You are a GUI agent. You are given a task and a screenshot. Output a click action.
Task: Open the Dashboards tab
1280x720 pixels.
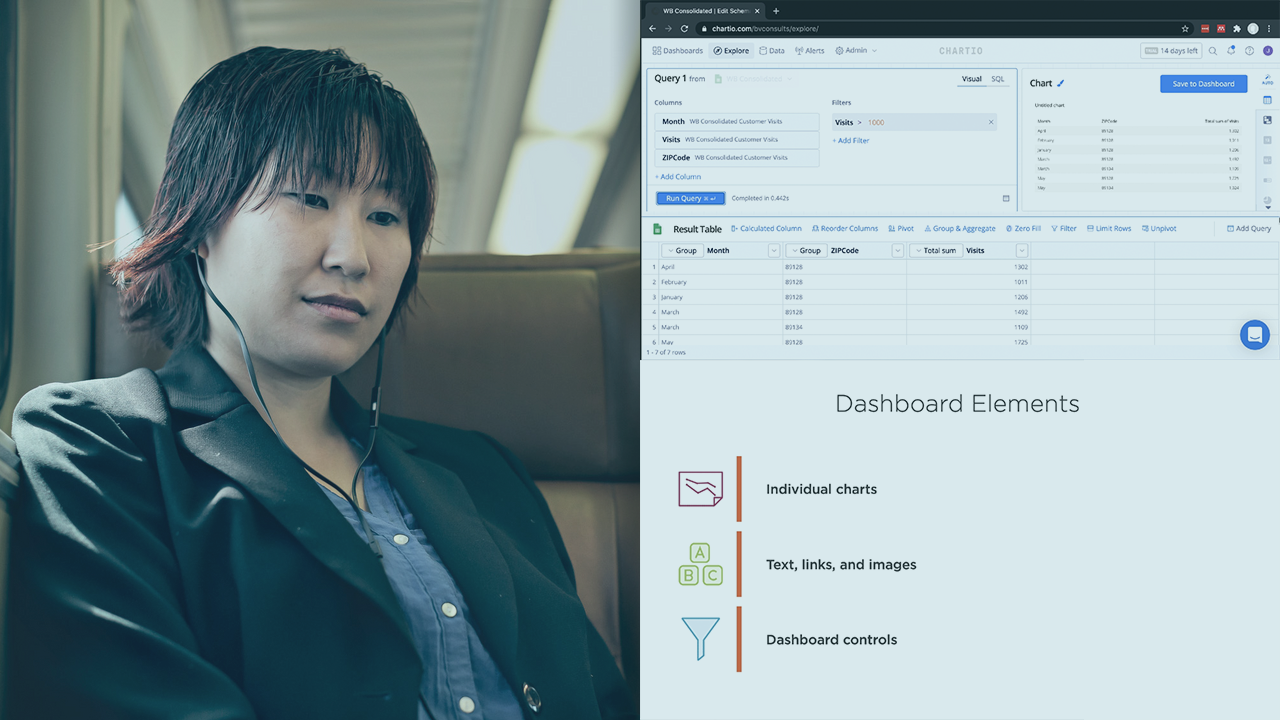pyautogui.click(x=678, y=51)
